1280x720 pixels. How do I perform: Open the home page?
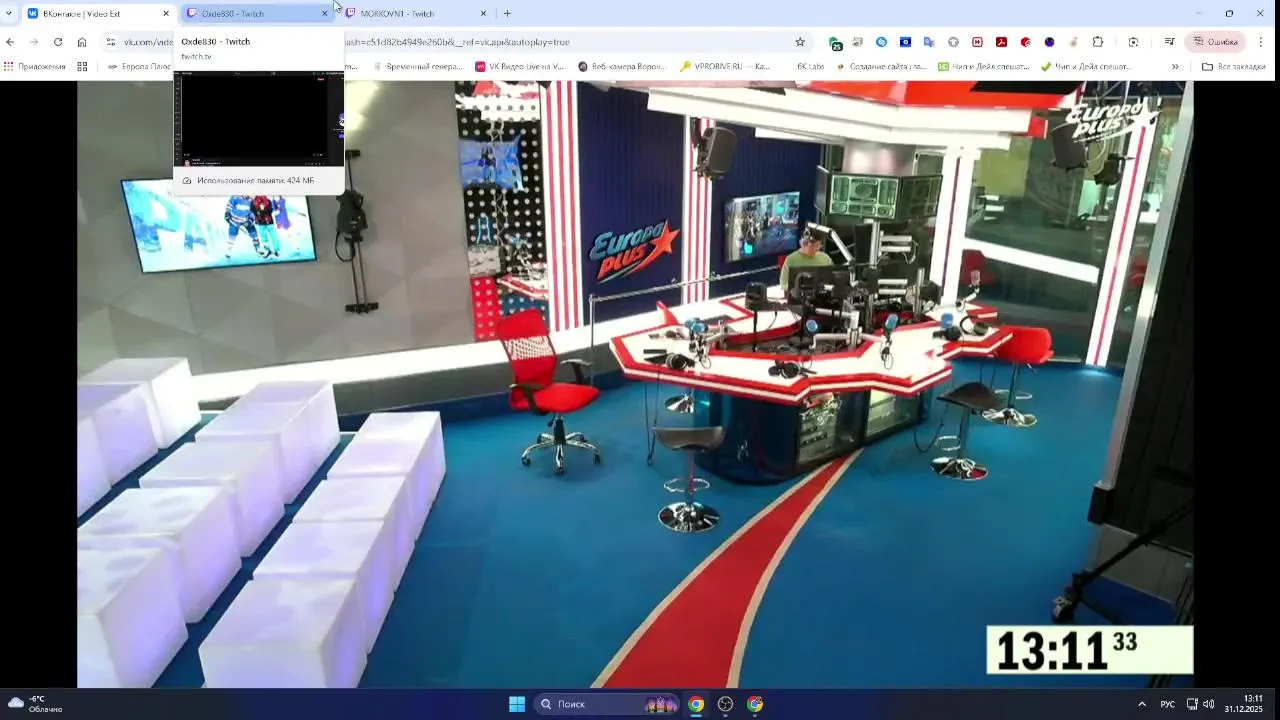point(82,42)
